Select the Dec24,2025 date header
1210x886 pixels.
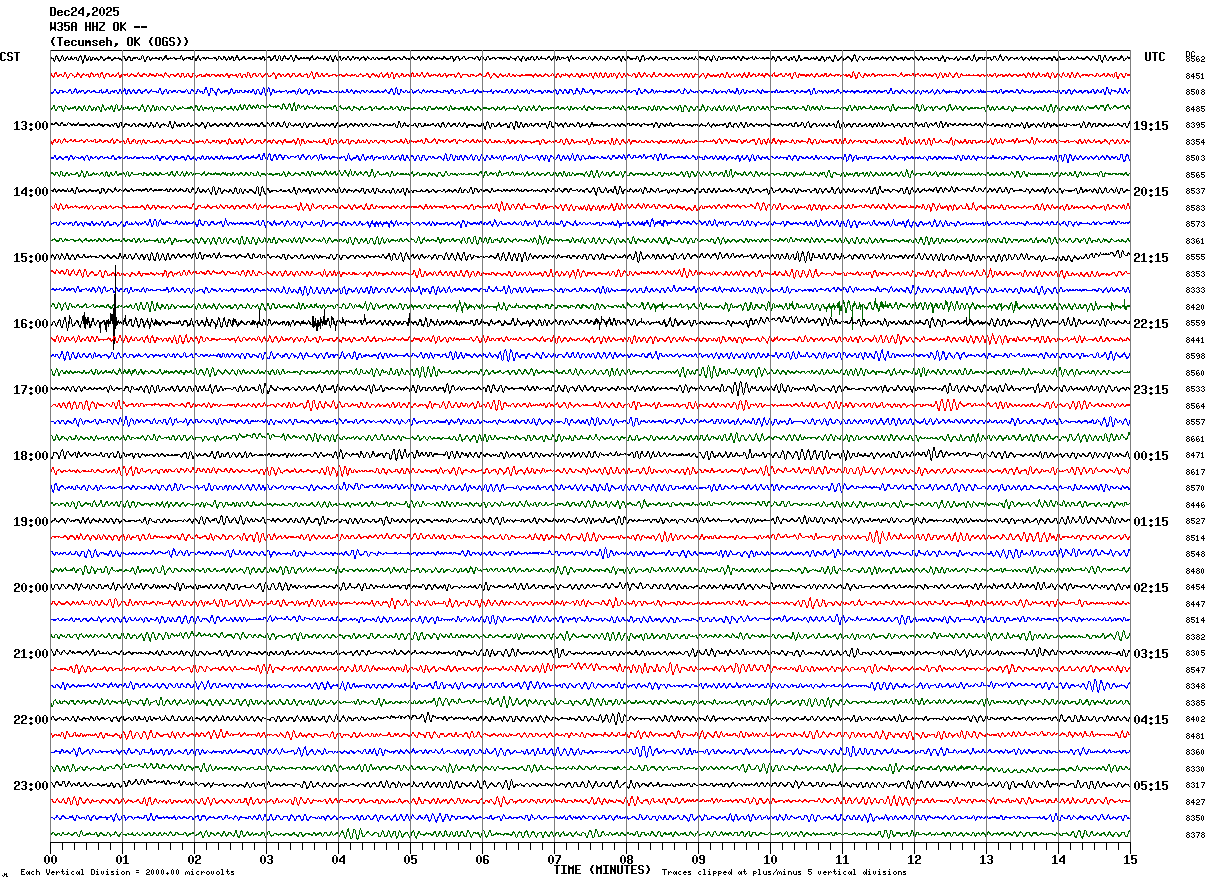point(85,12)
